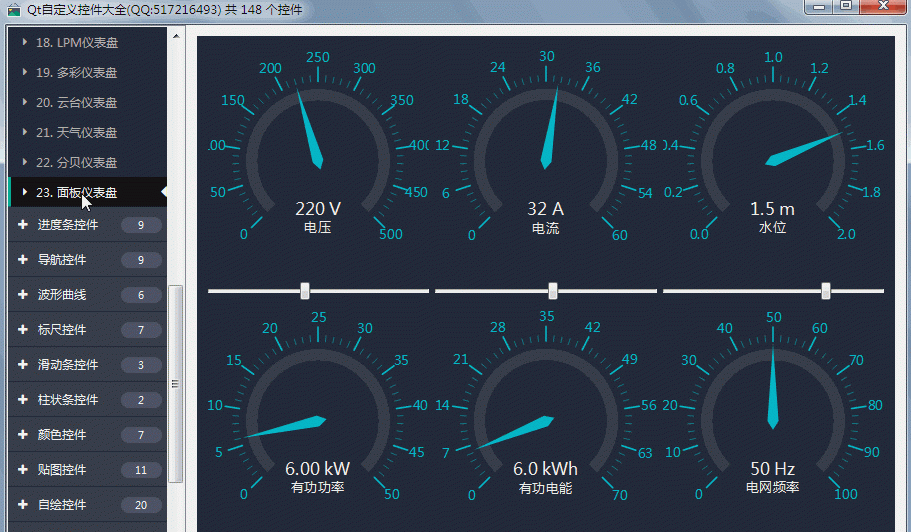Click the 波形曲线 count badge 6
The height and width of the screenshot is (532, 911).
(x=141, y=295)
